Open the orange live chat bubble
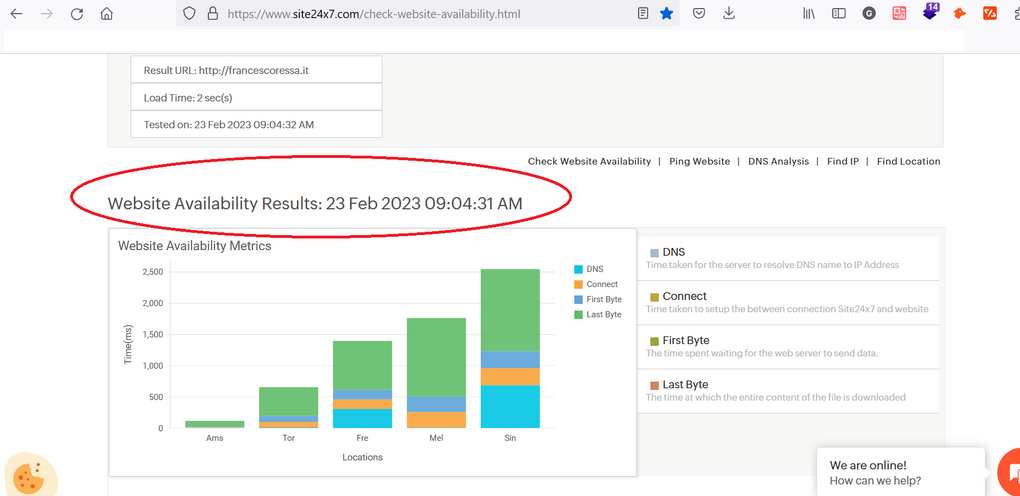 tap(1010, 473)
